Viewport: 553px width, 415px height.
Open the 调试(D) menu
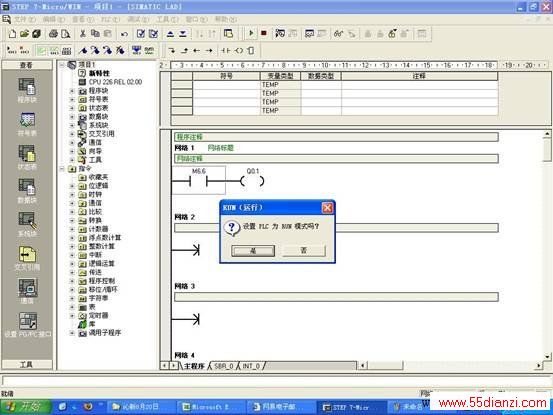tap(138, 19)
